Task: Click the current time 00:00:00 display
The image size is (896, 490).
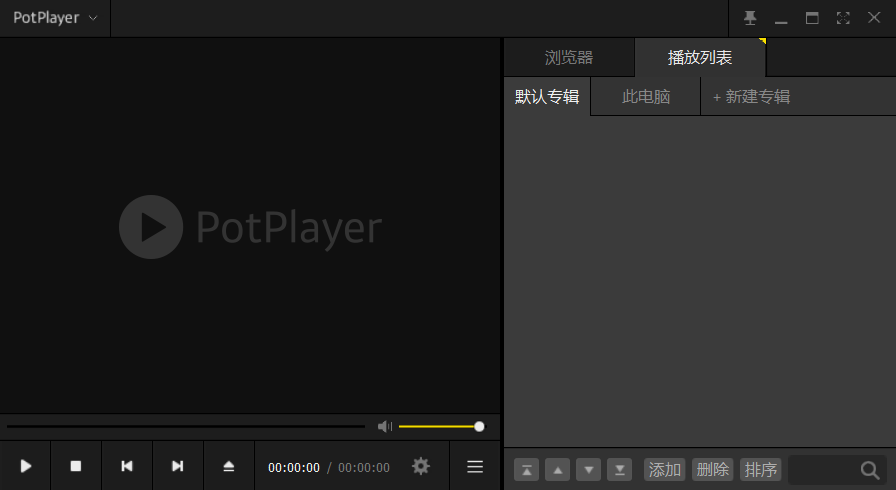Action: point(294,468)
